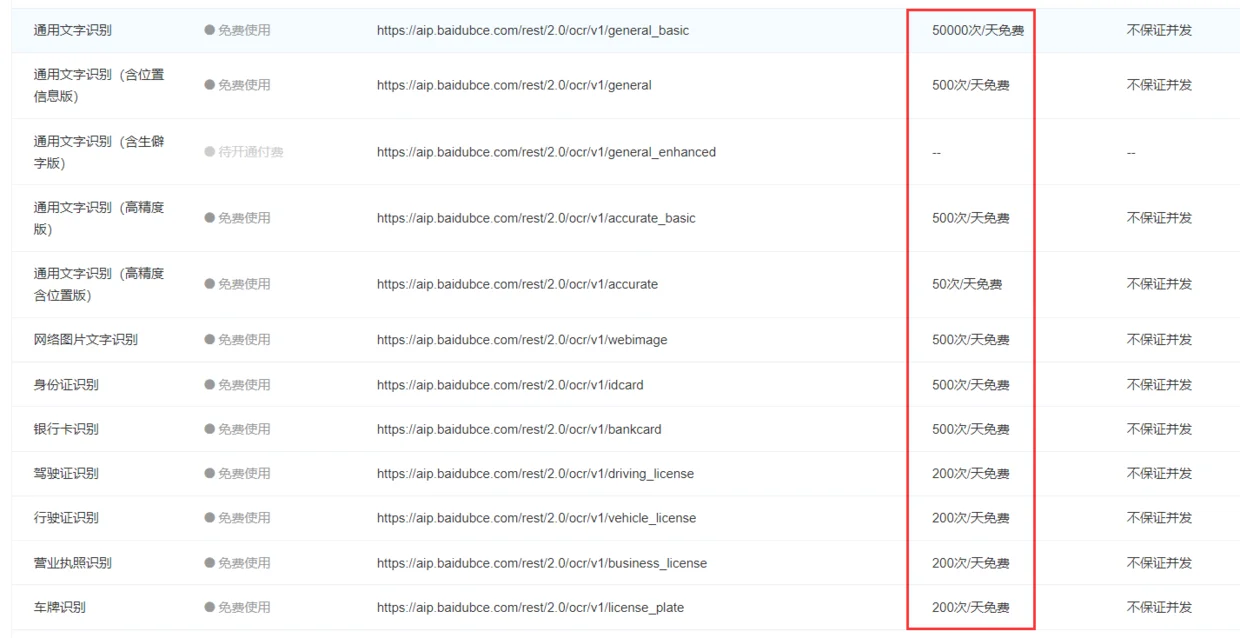Screen dimensions: 1240x638
Task: Select the 身份证识别 API name
Action: click(x=66, y=385)
